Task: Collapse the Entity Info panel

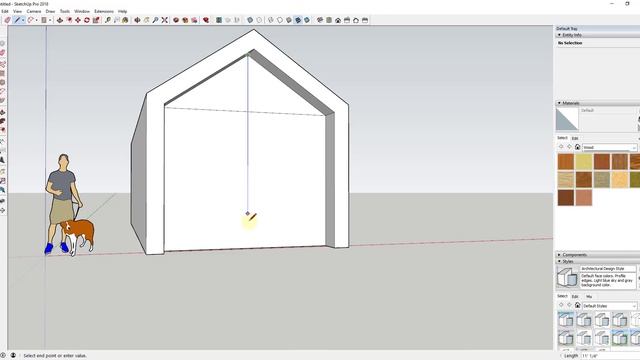Action: coord(559,35)
